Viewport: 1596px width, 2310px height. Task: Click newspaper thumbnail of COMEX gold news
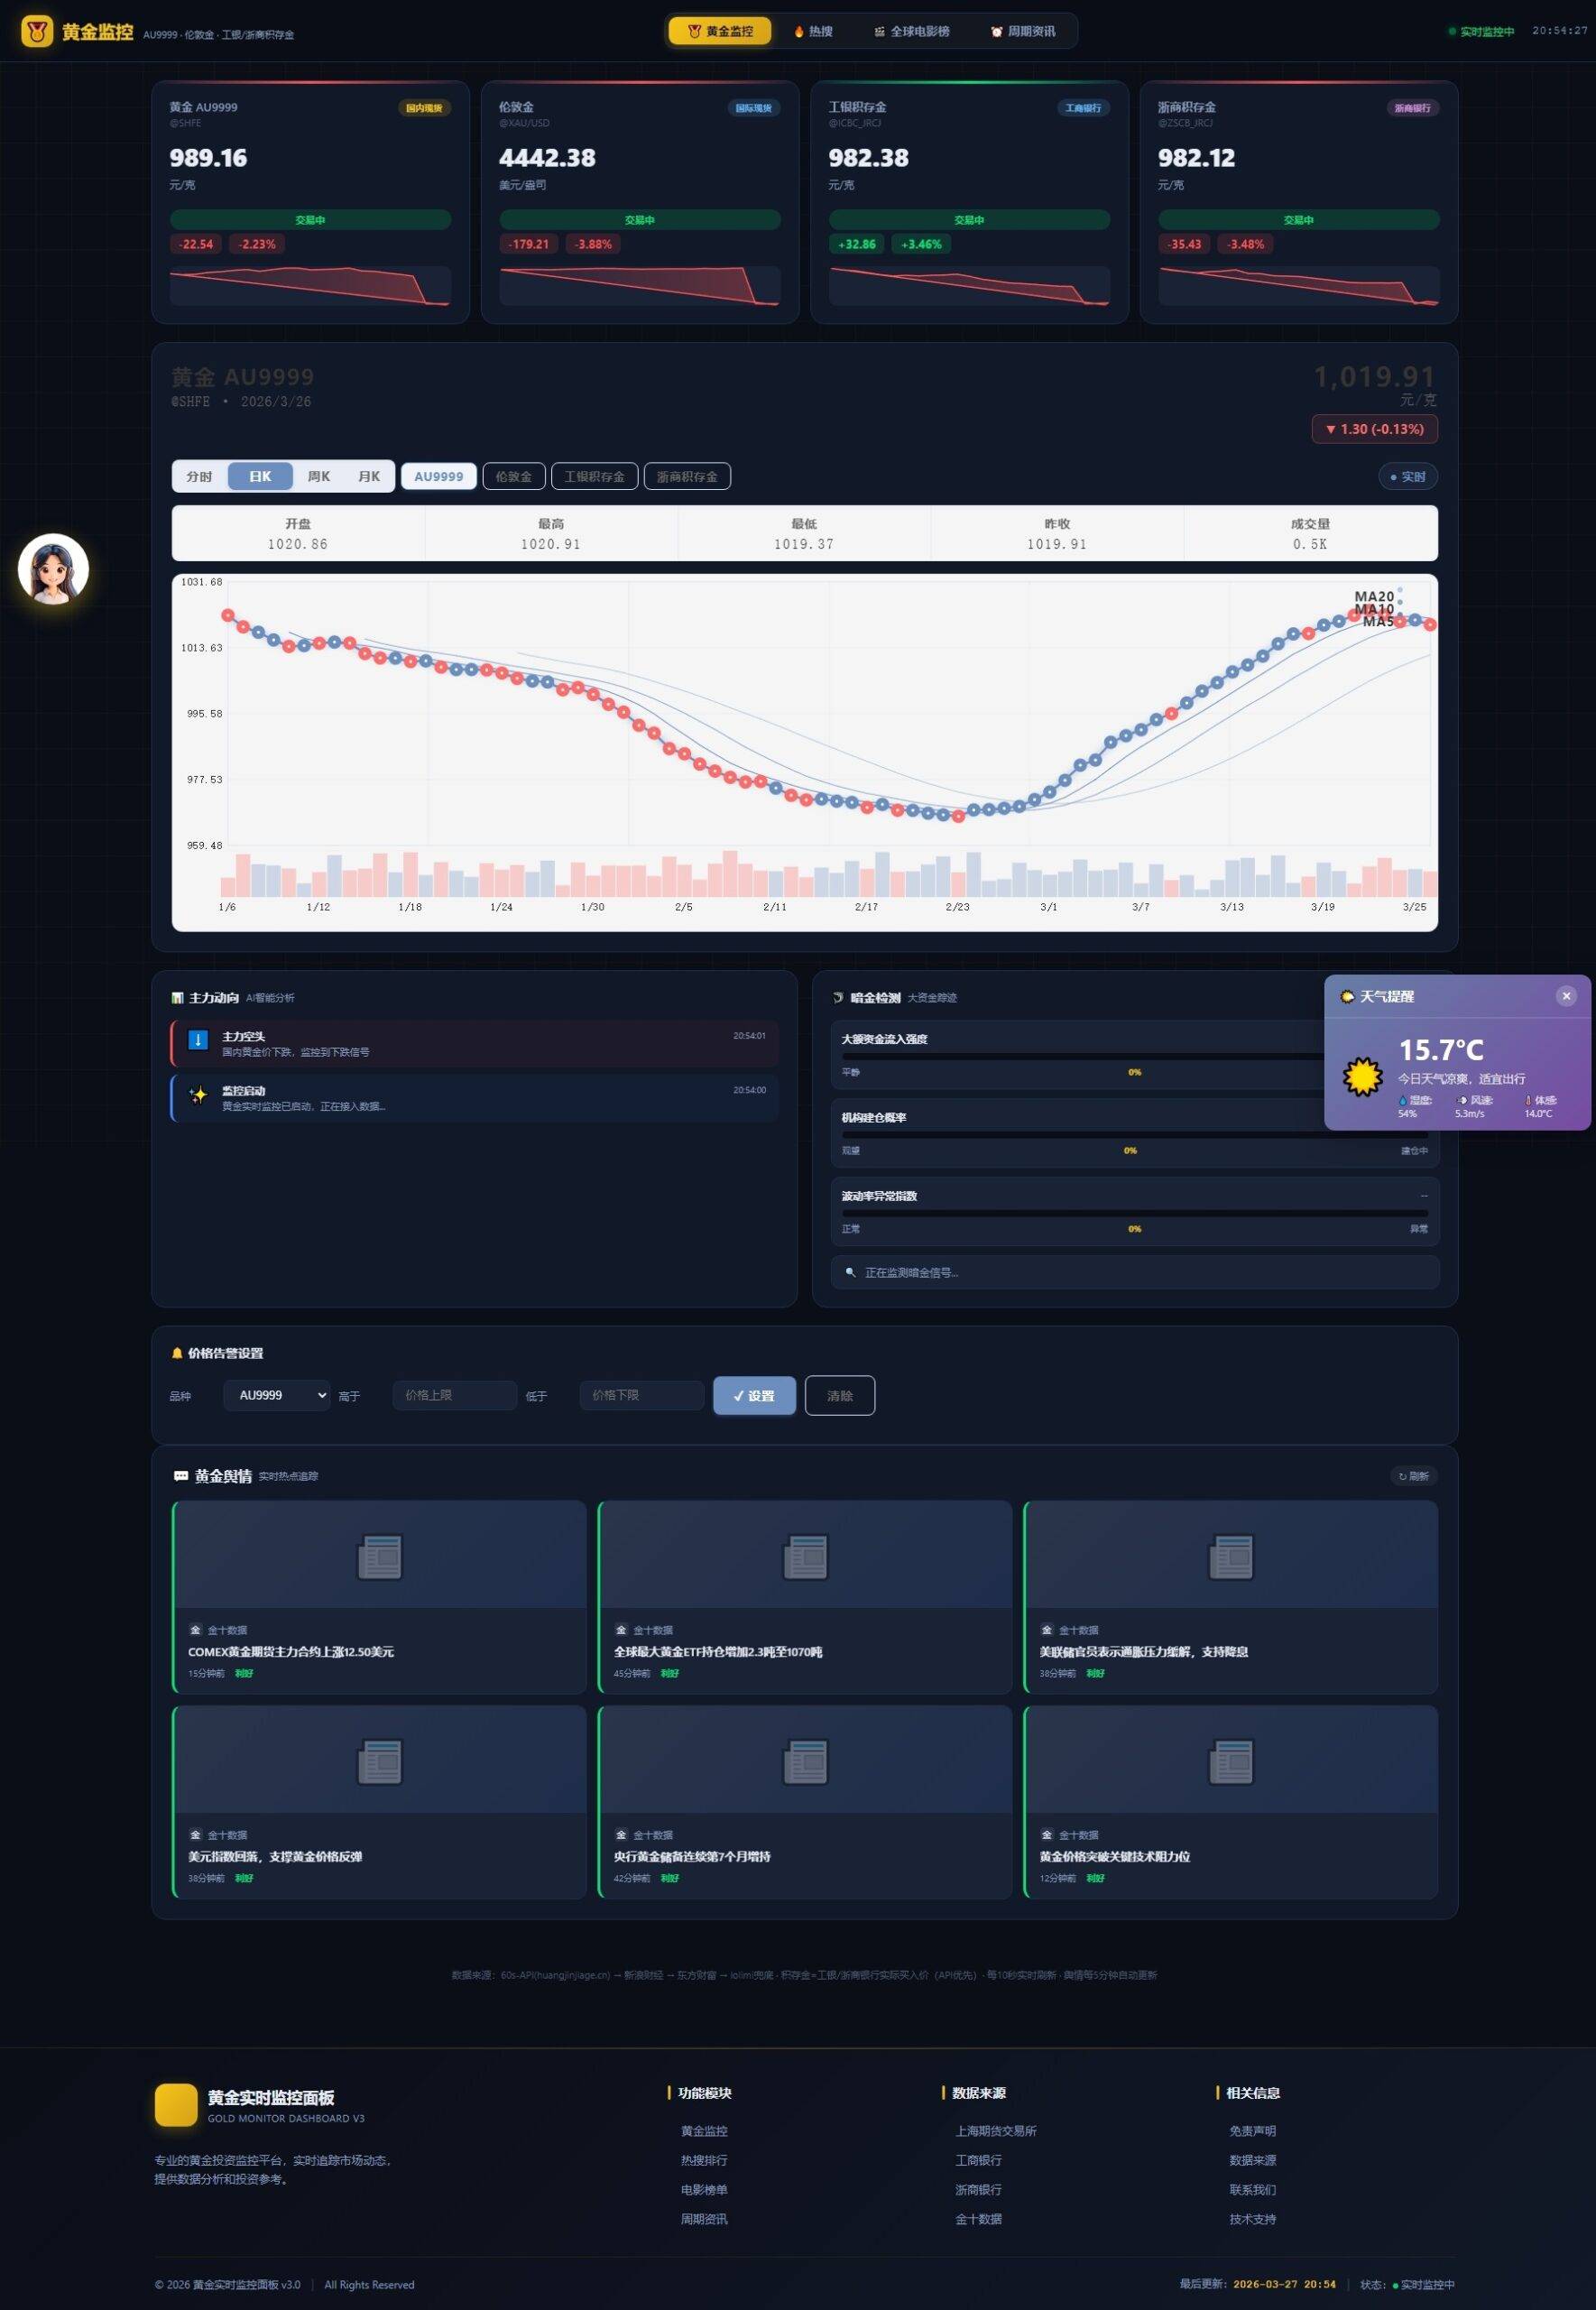coord(380,1556)
